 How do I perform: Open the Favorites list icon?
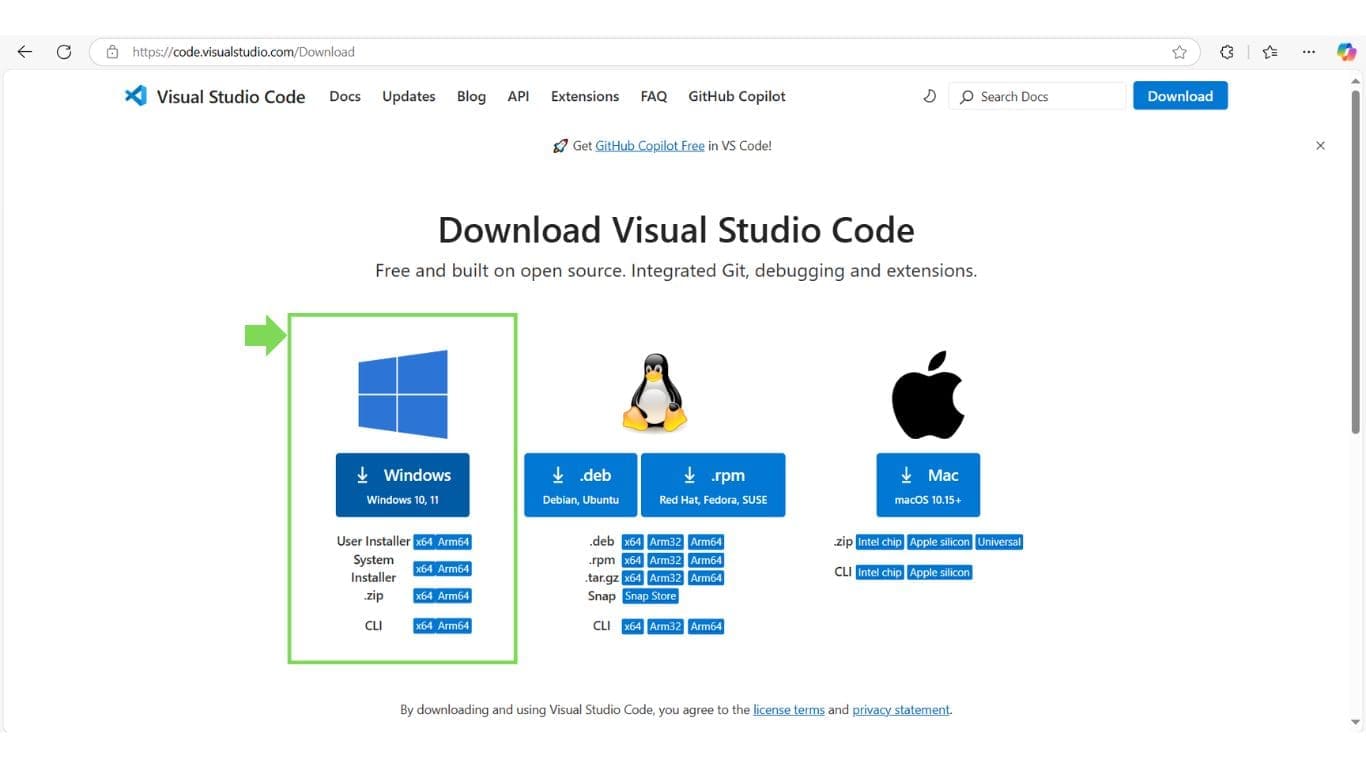pyautogui.click(x=1270, y=52)
